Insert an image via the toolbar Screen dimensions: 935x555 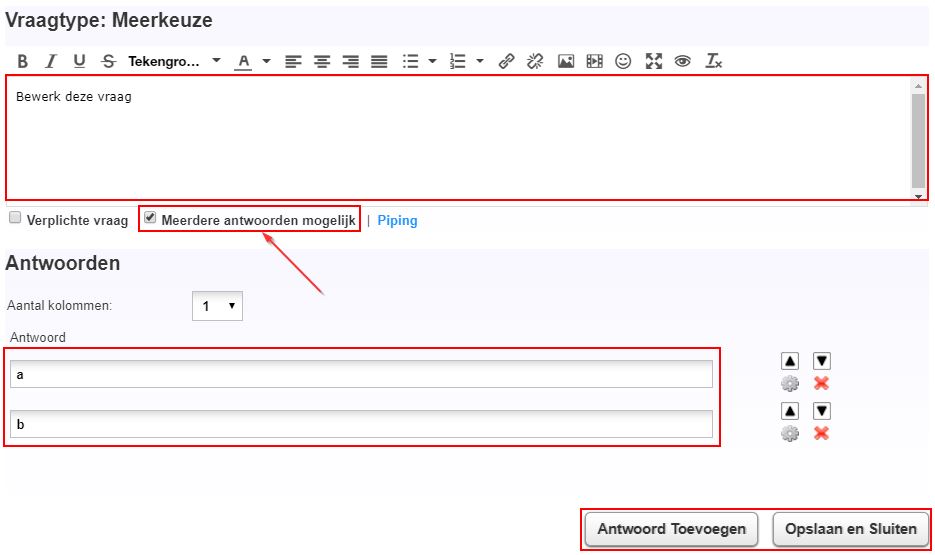[566, 61]
